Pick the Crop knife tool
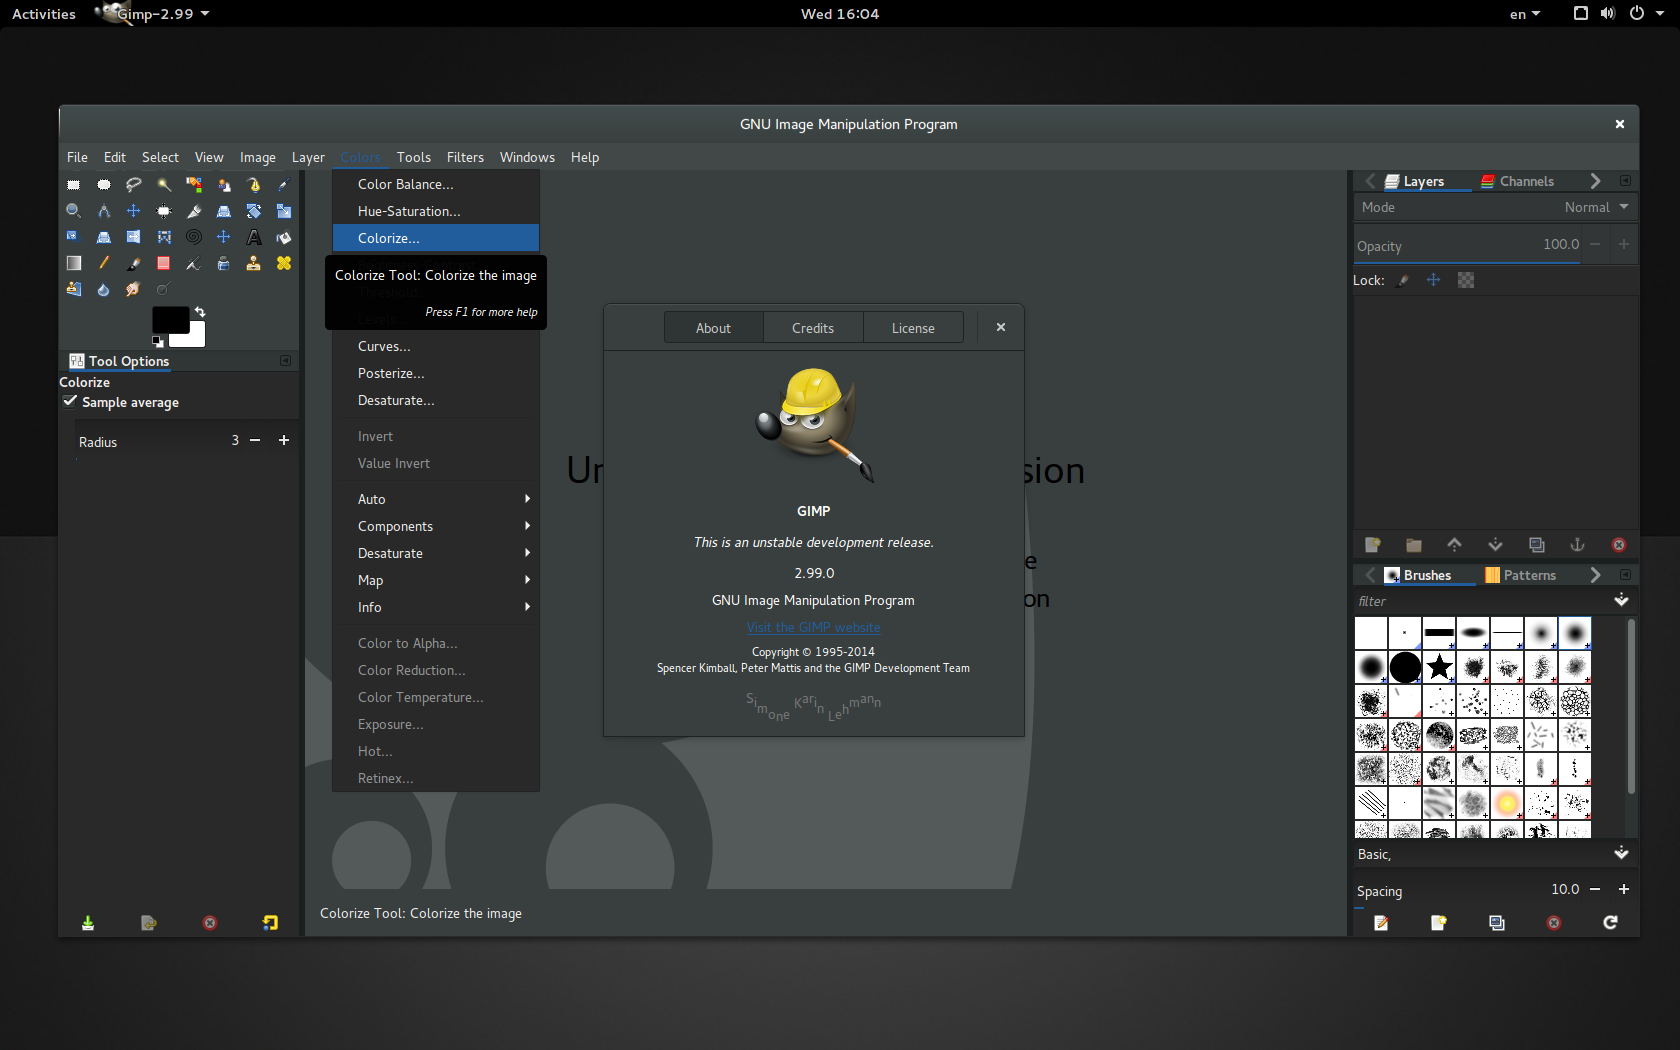Screen dimensions: 1680x1050 click(x=194, y=211)
